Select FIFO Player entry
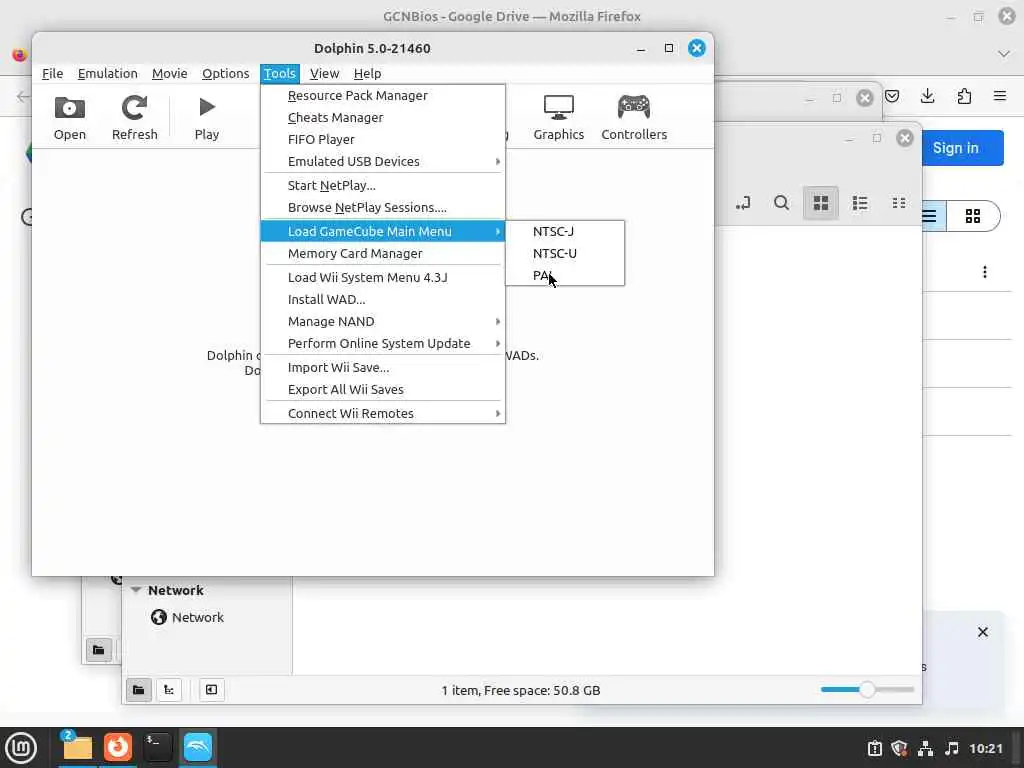The image size is (1024, 768). point(383,139)
